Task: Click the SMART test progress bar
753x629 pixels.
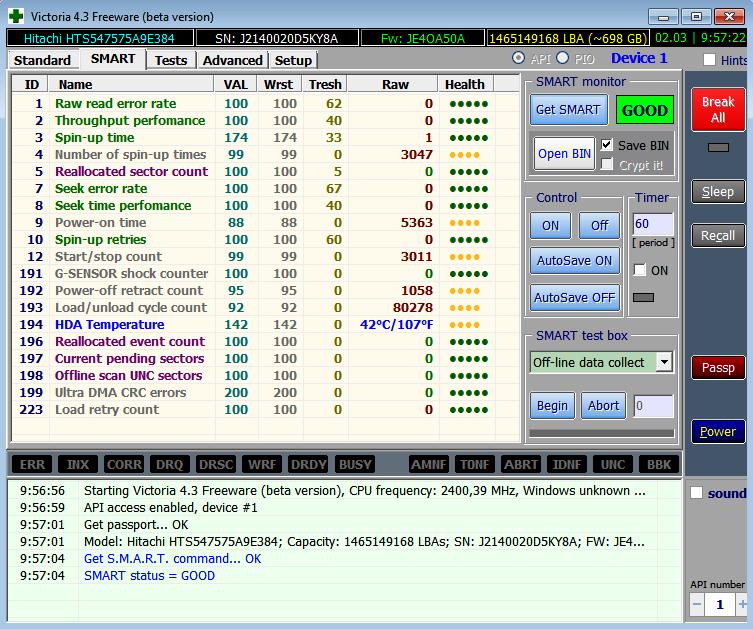Action: (x=602, y=433)
